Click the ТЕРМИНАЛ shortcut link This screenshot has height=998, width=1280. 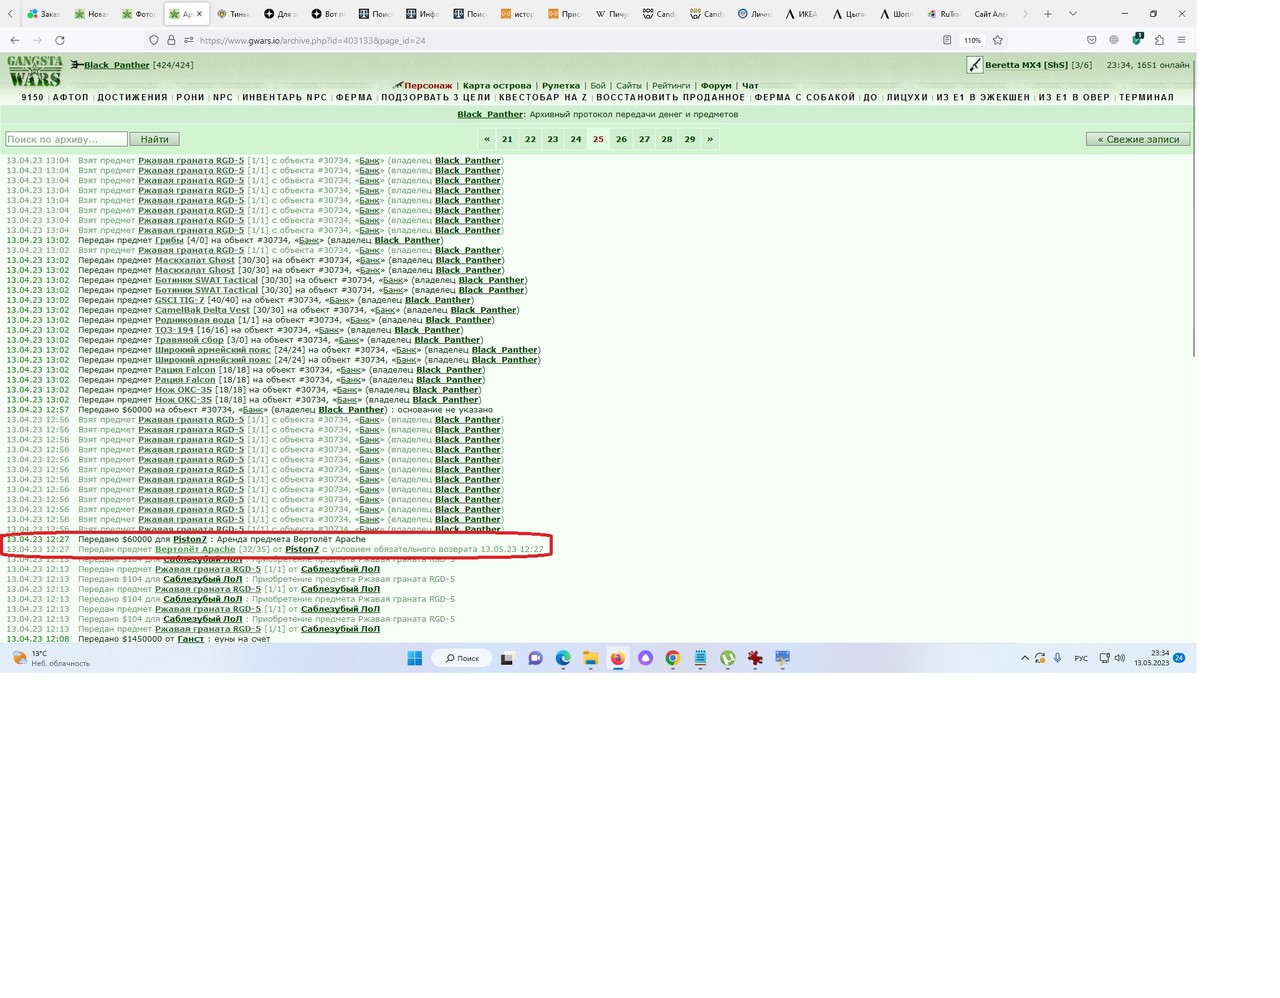point(1146,97)
